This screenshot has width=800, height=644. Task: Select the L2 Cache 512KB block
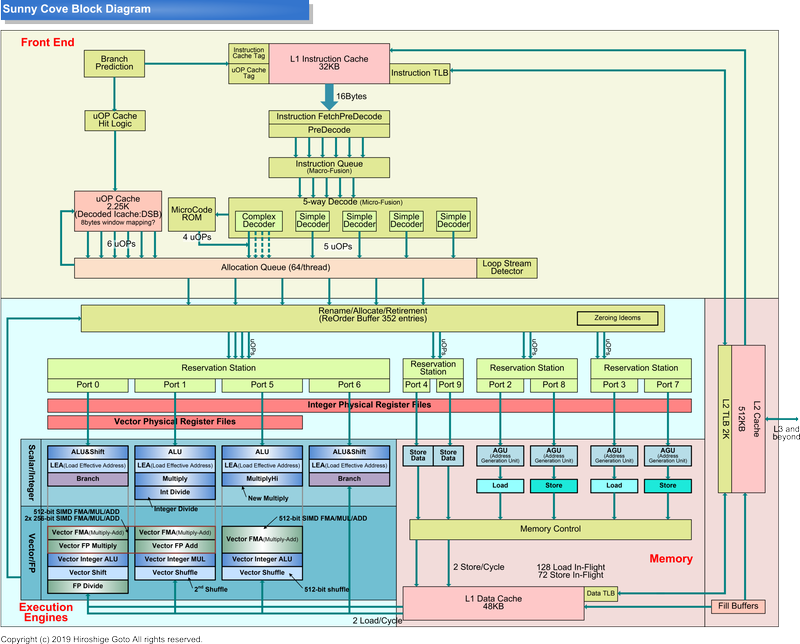click(748, 419)
